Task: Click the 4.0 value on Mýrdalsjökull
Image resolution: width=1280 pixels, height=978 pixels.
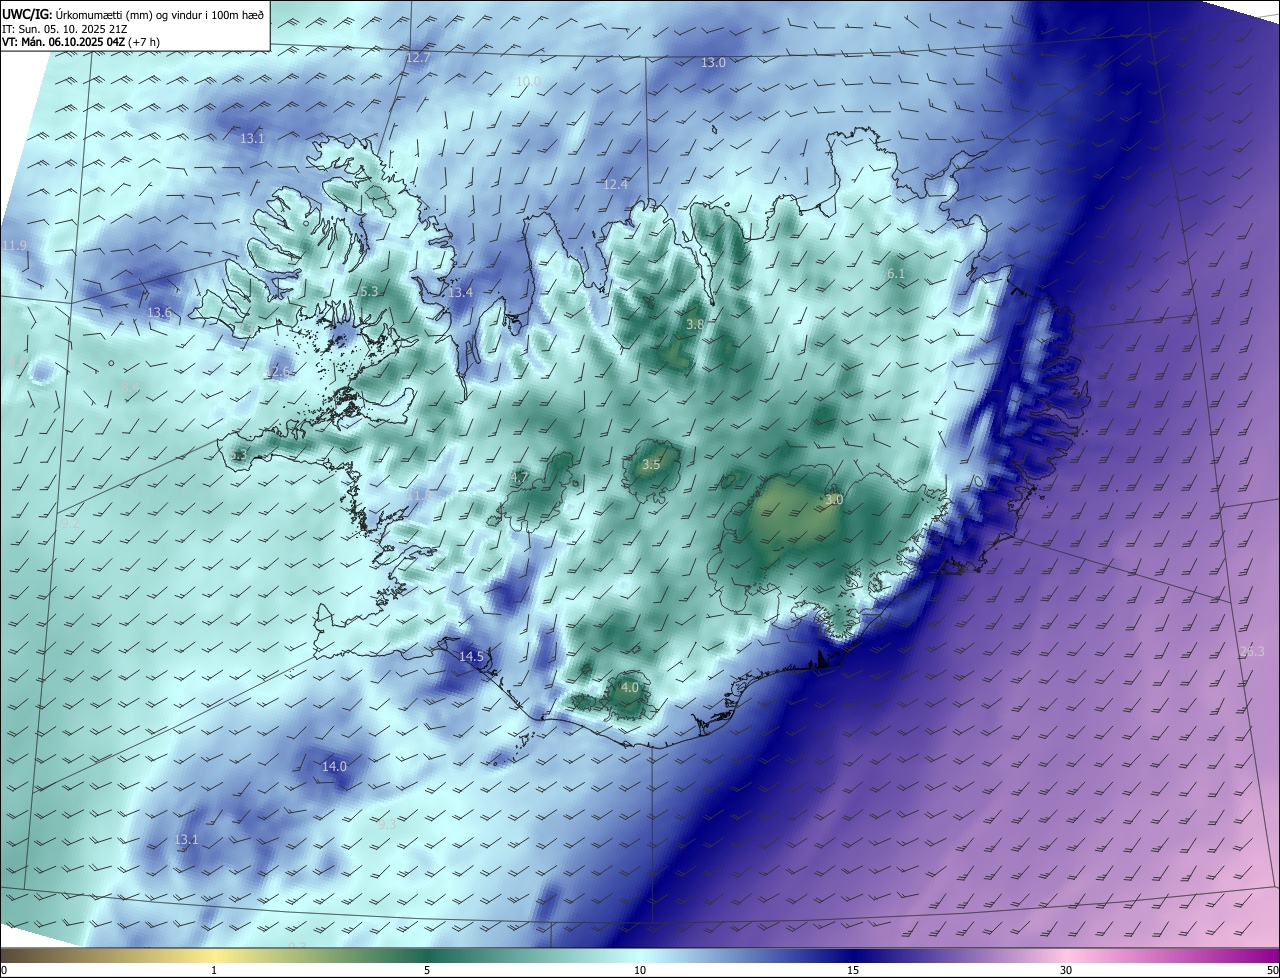Action: (x=629, y=688)
